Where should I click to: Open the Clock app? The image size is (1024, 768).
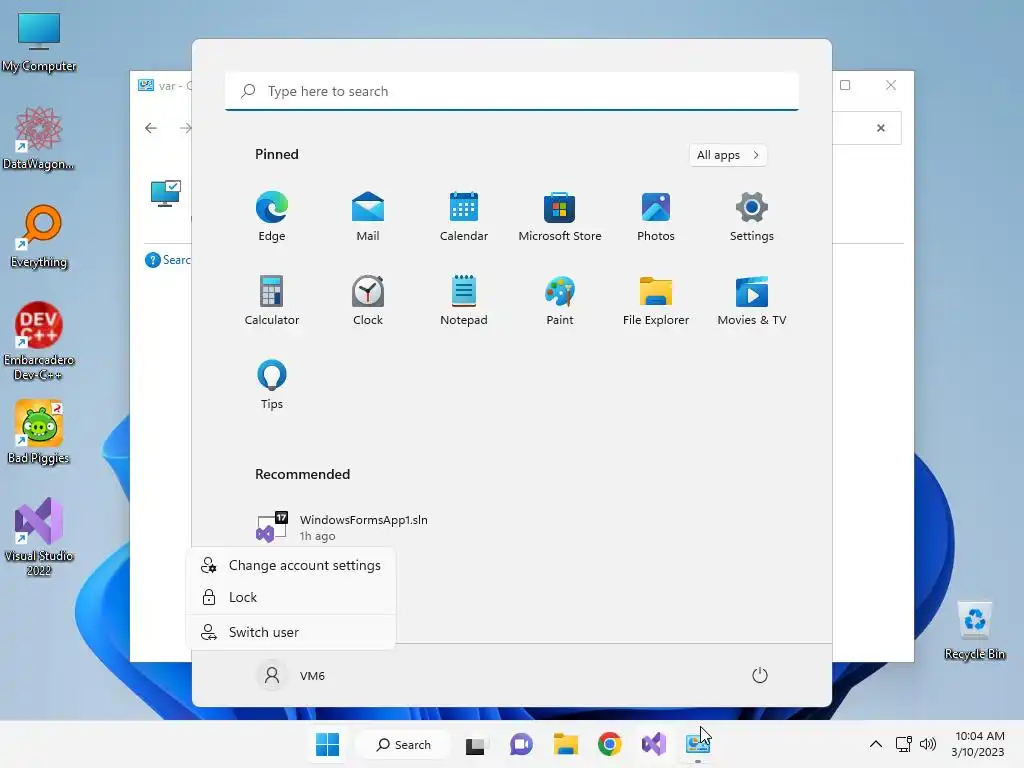(368, 300)
